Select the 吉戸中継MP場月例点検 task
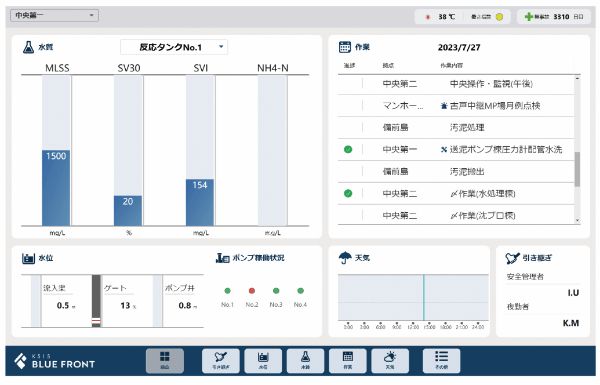This screenshot has width=600, height=385. [x=456, y=106]
